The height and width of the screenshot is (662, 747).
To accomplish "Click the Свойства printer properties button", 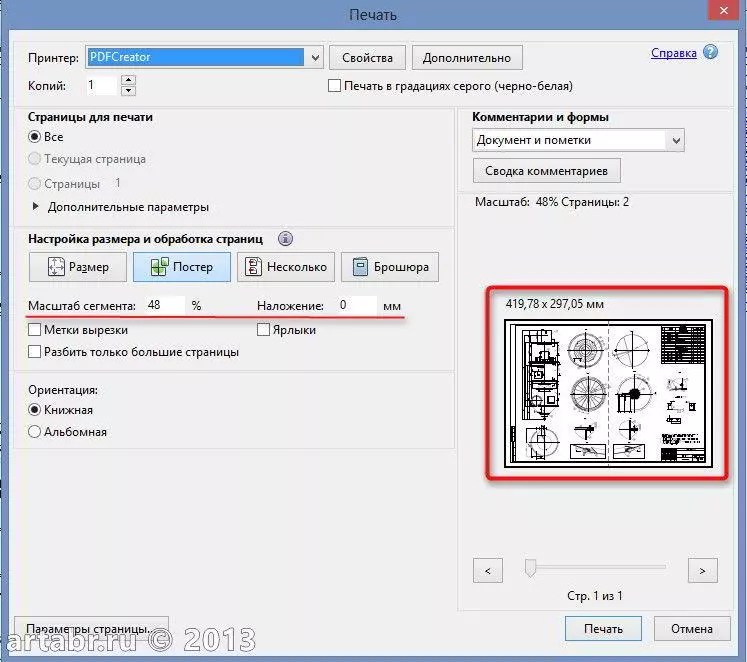I will [367, 57].
